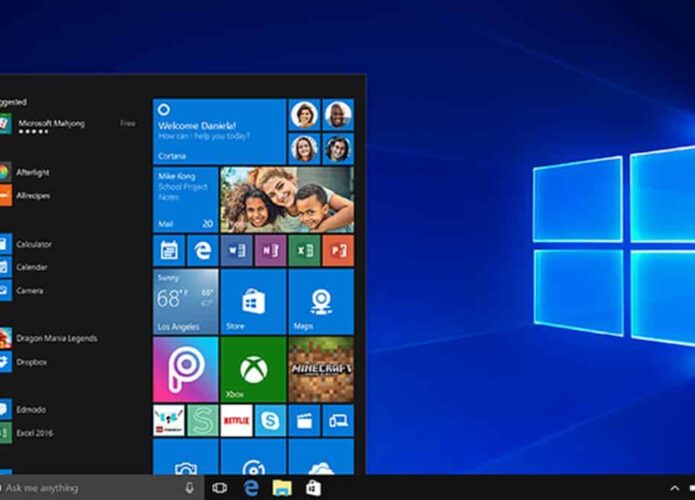Image resolution: width=695 pixels, height=500 pixels.
Task: Launch the Minecraft tile
Action: click(x=321, y=369)
